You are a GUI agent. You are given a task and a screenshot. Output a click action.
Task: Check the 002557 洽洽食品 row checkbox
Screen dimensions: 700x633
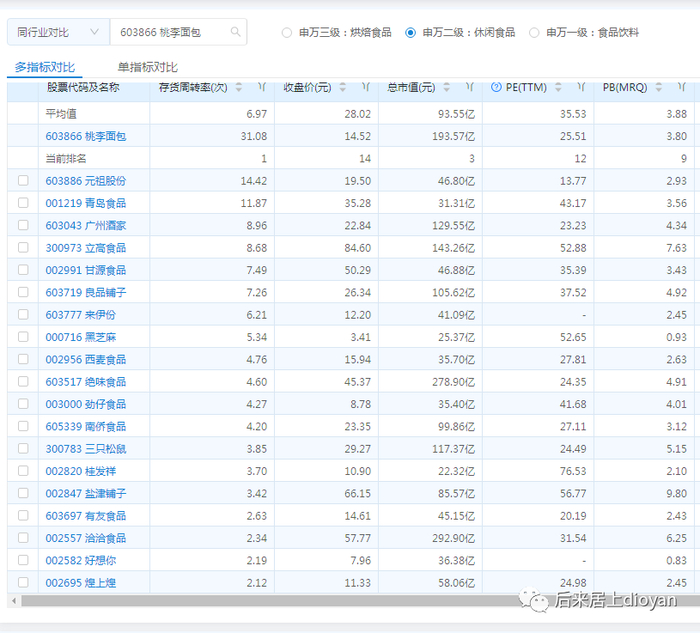tap(23, 537)
